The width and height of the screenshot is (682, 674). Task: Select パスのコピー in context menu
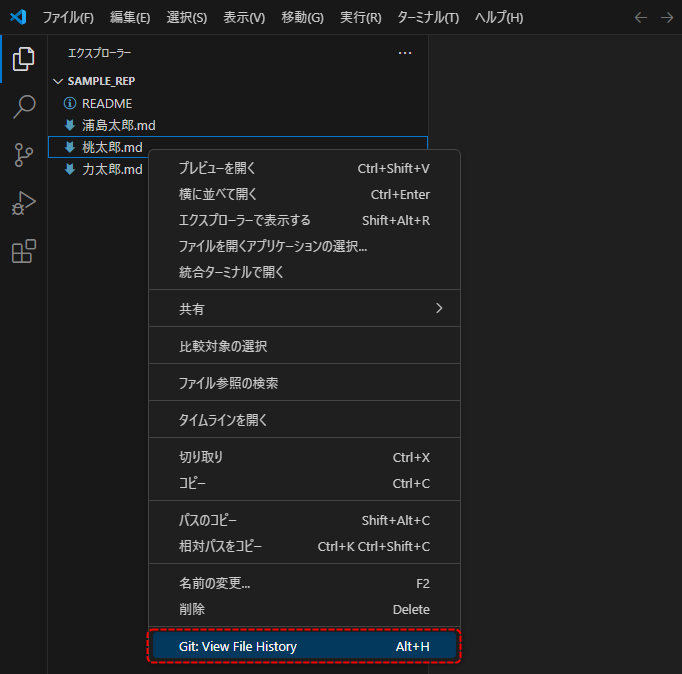click(x=304, y=521)
